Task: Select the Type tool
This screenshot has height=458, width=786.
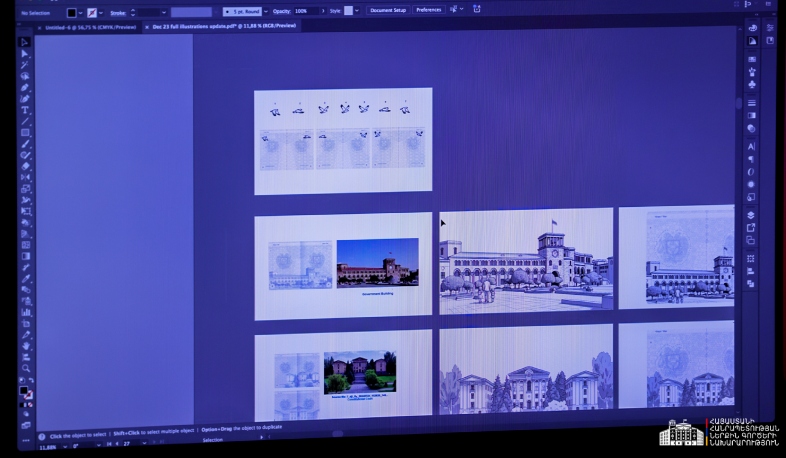Action: (x=25, y=110)
